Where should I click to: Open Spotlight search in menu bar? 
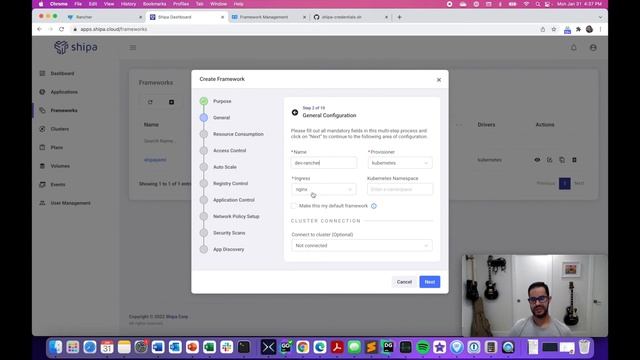coord(538,4)
